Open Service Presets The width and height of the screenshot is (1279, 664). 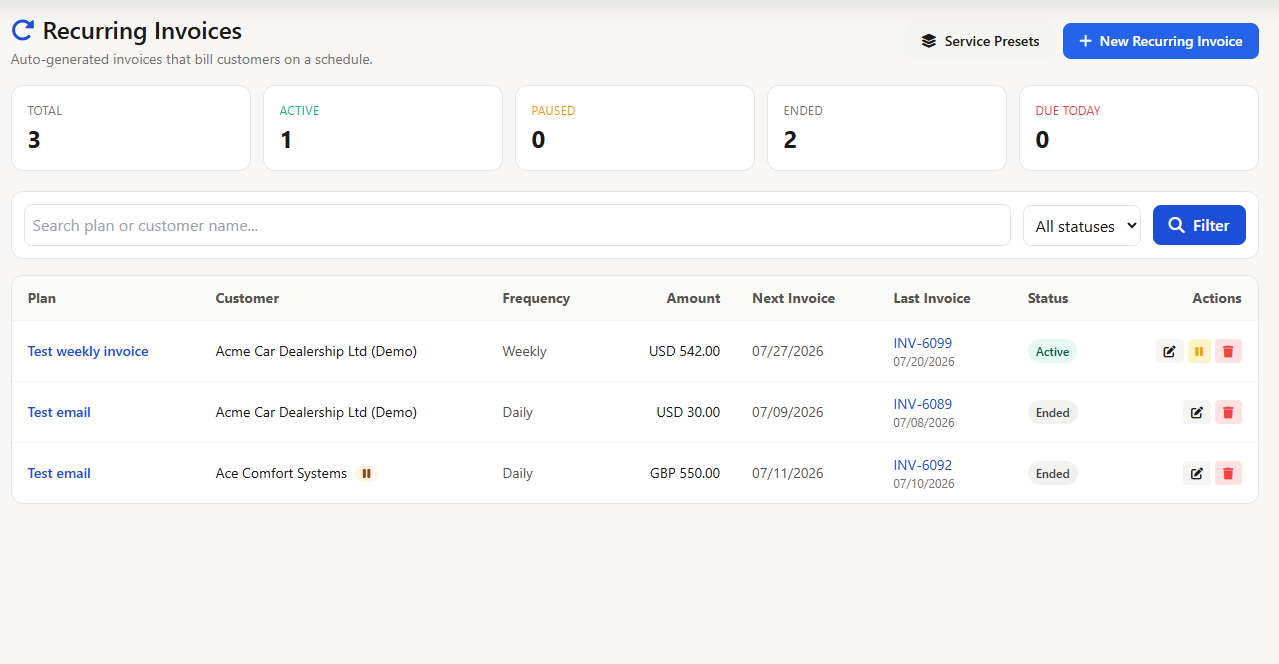[x=980, y=41]
